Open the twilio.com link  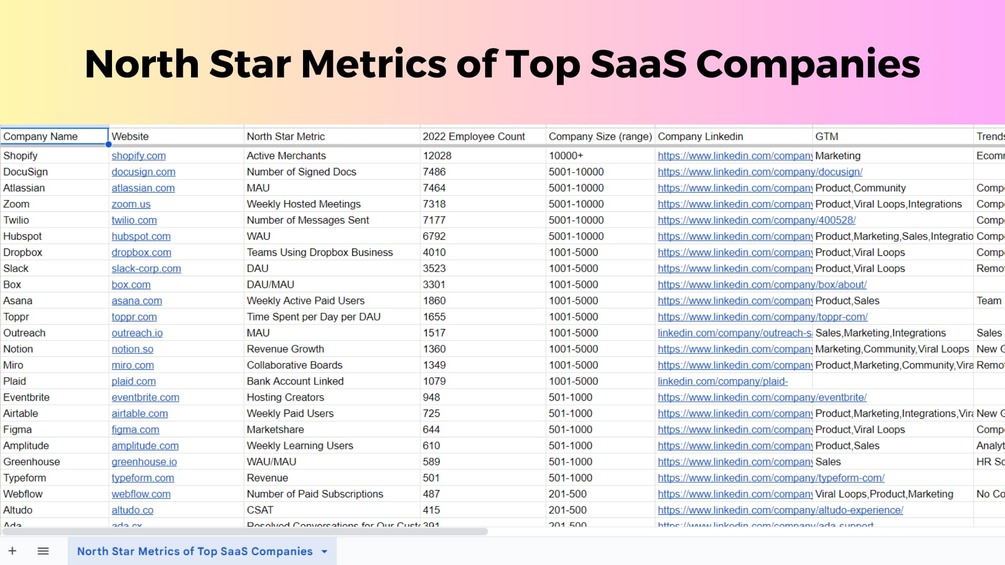pos(134,220)
